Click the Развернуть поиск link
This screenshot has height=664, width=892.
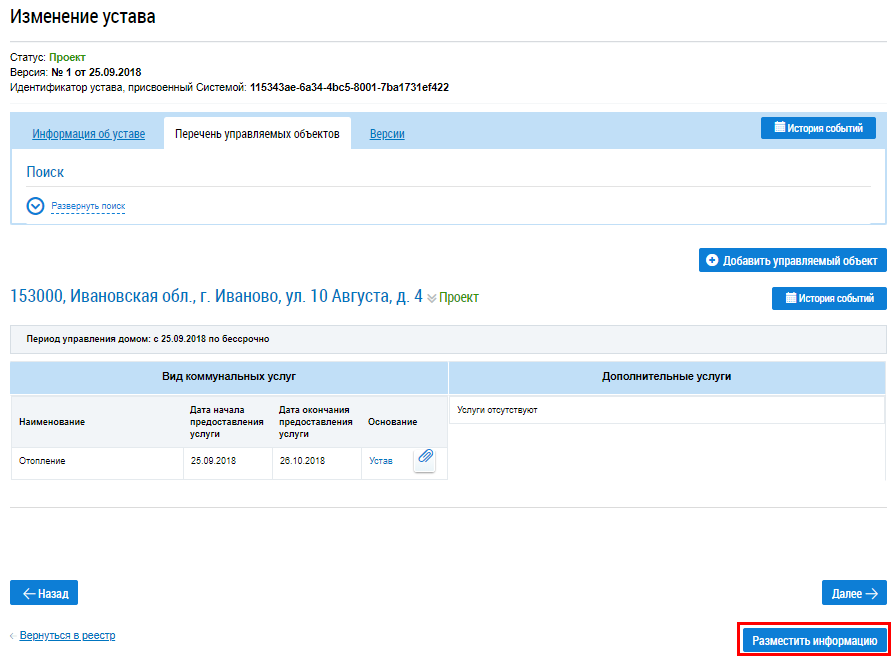click(x=88, y=206)
